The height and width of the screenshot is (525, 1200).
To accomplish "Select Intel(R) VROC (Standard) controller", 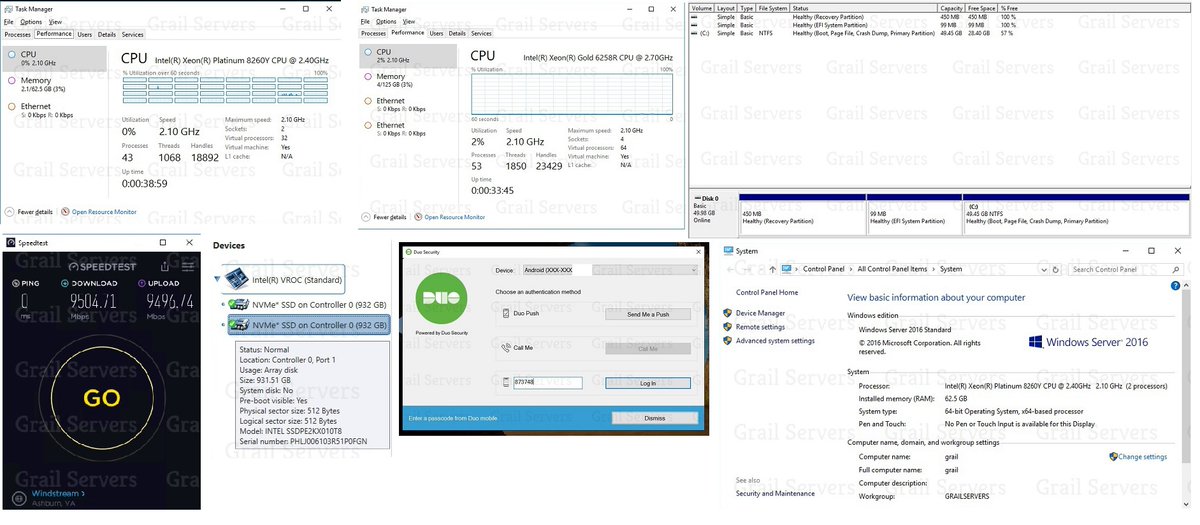I will 285,279.
